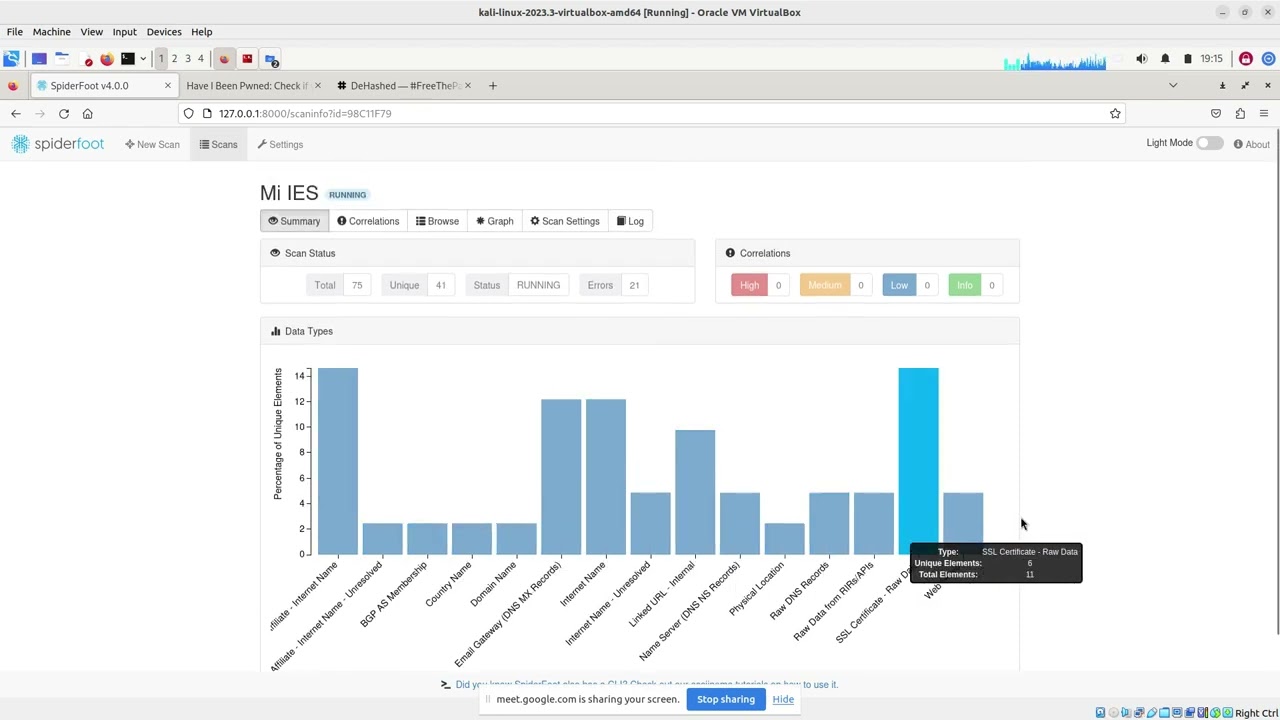Open the Pocket save icon
Screen dimensions: 1280x720
coord(1216,114)
